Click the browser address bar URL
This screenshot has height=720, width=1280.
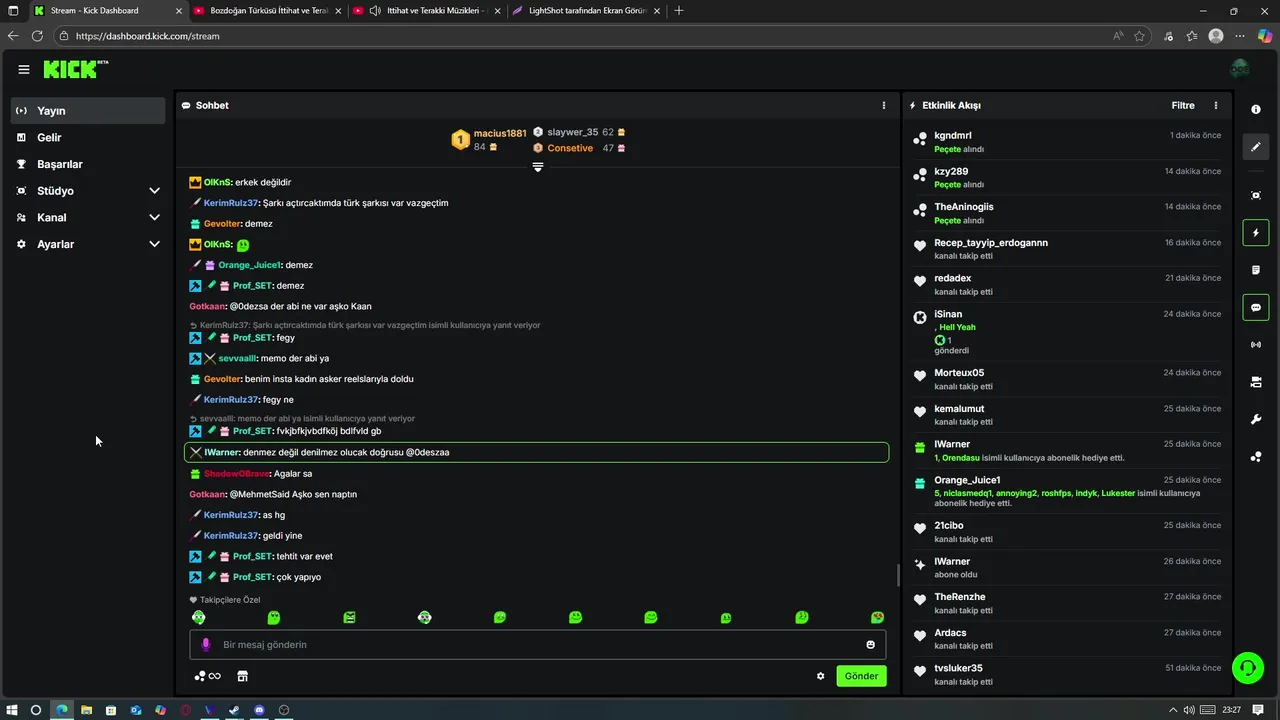click(x=148, y=36)
